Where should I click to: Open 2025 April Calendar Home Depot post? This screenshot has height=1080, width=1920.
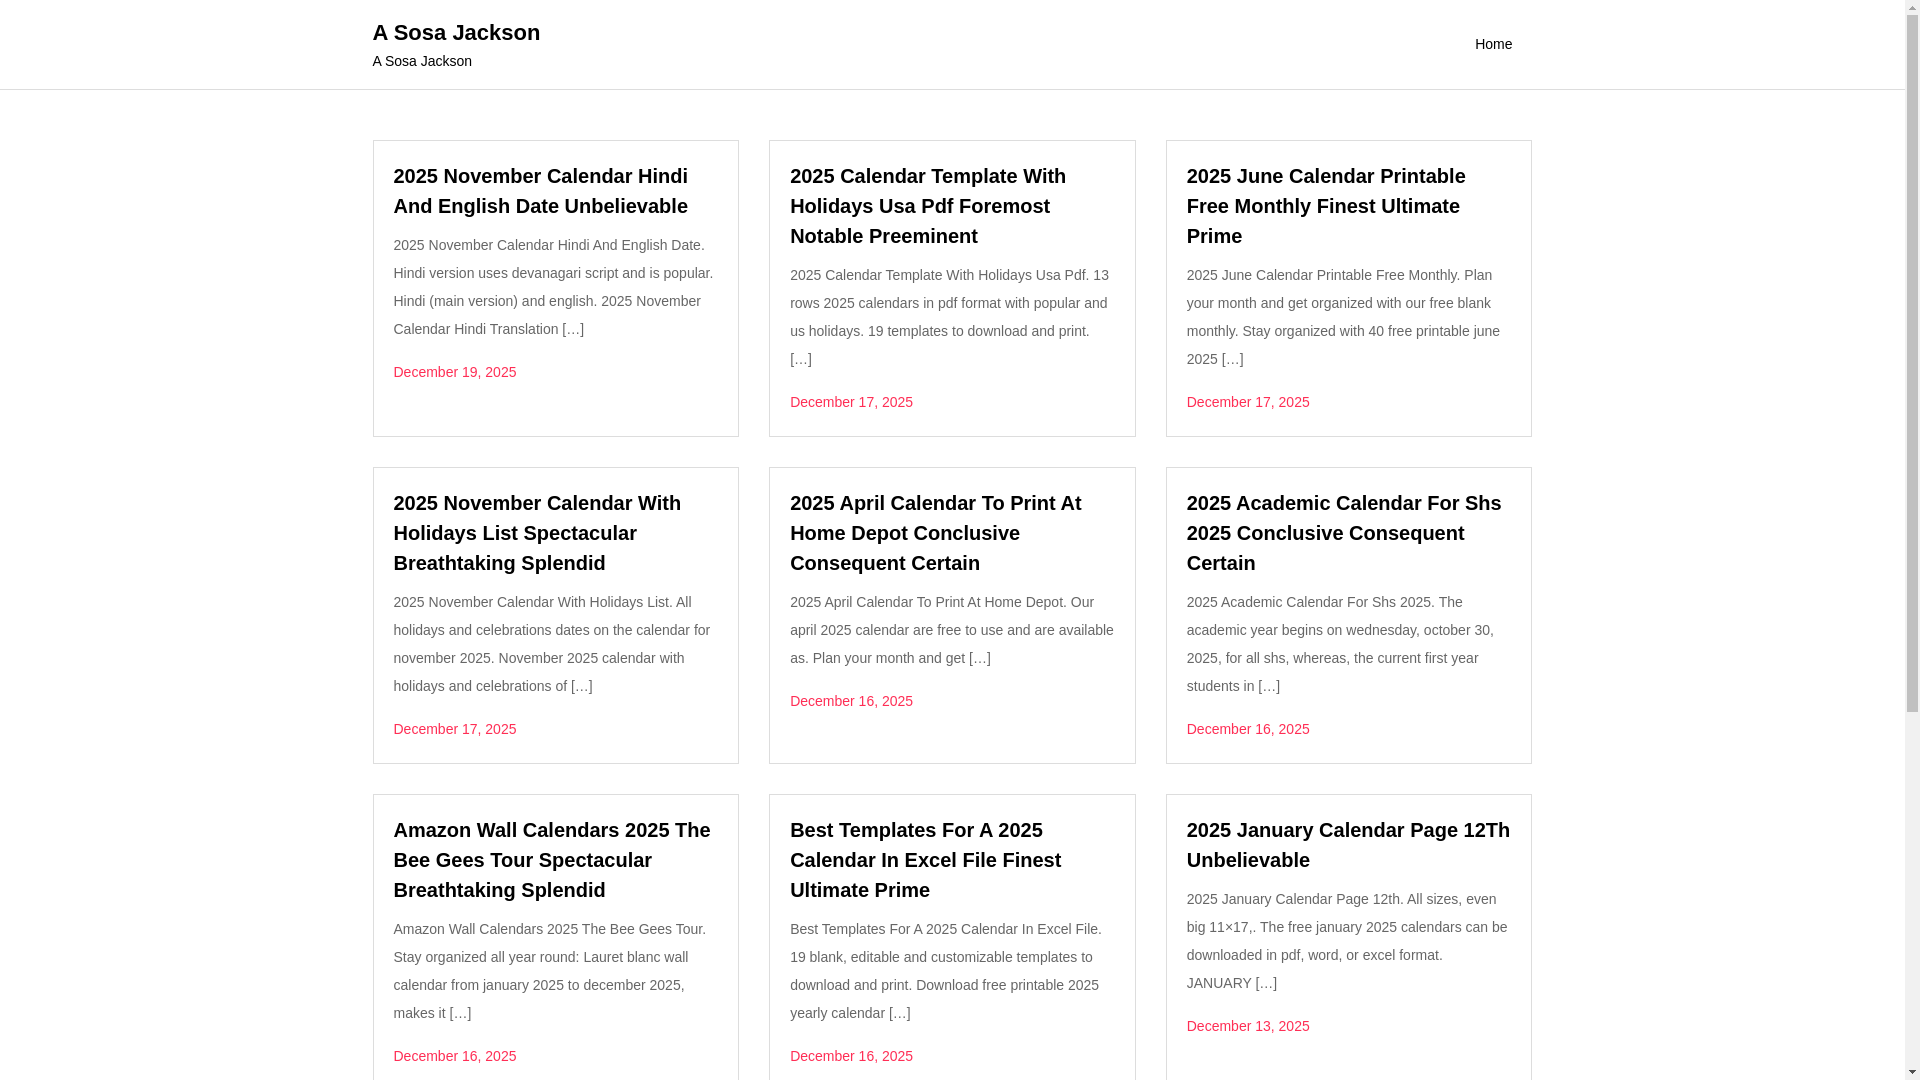935,533
